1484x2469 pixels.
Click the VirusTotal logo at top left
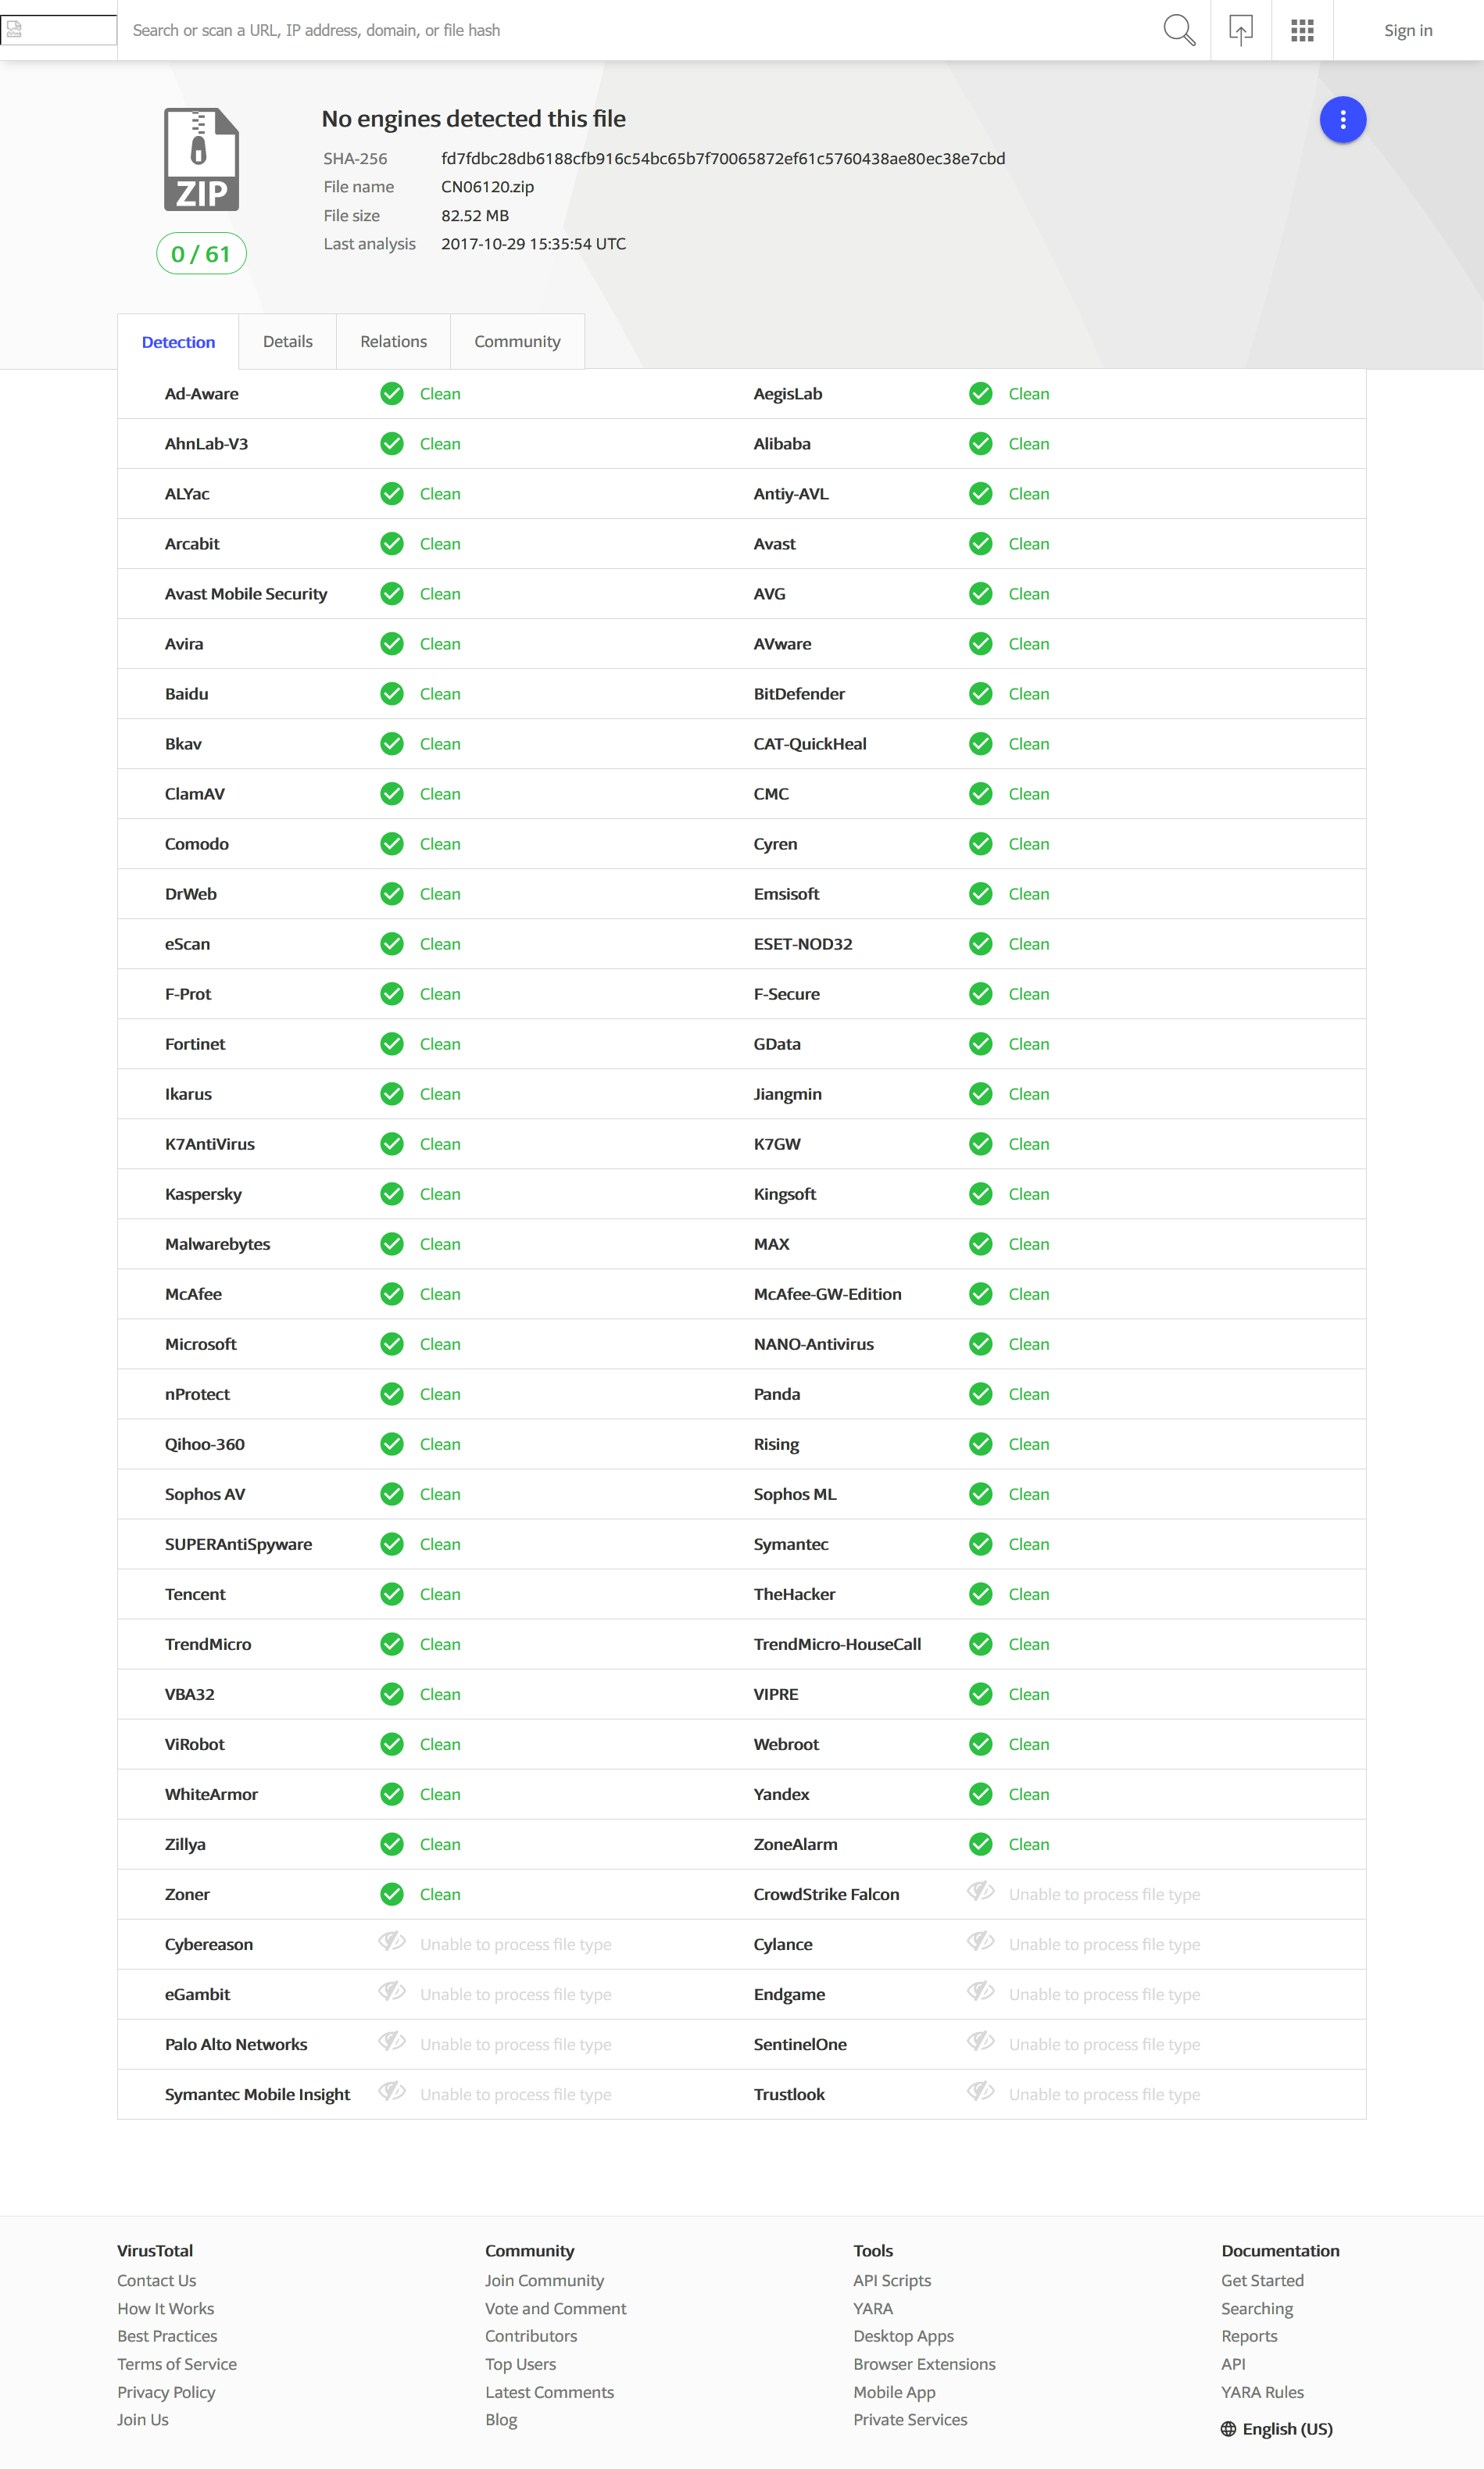click(x=58, y=30)
